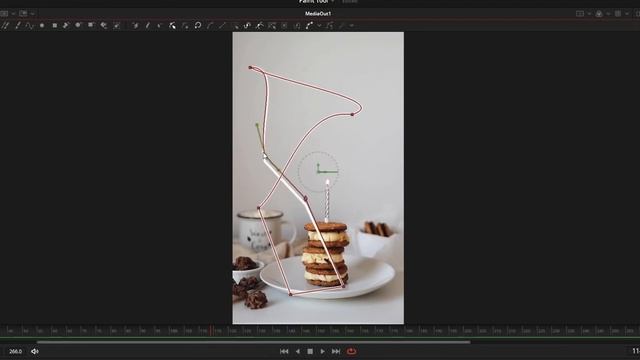Viewport: 640px width, 360px height.
Task: Select the Copy Ellipse tool
Action: click(78, 25)
